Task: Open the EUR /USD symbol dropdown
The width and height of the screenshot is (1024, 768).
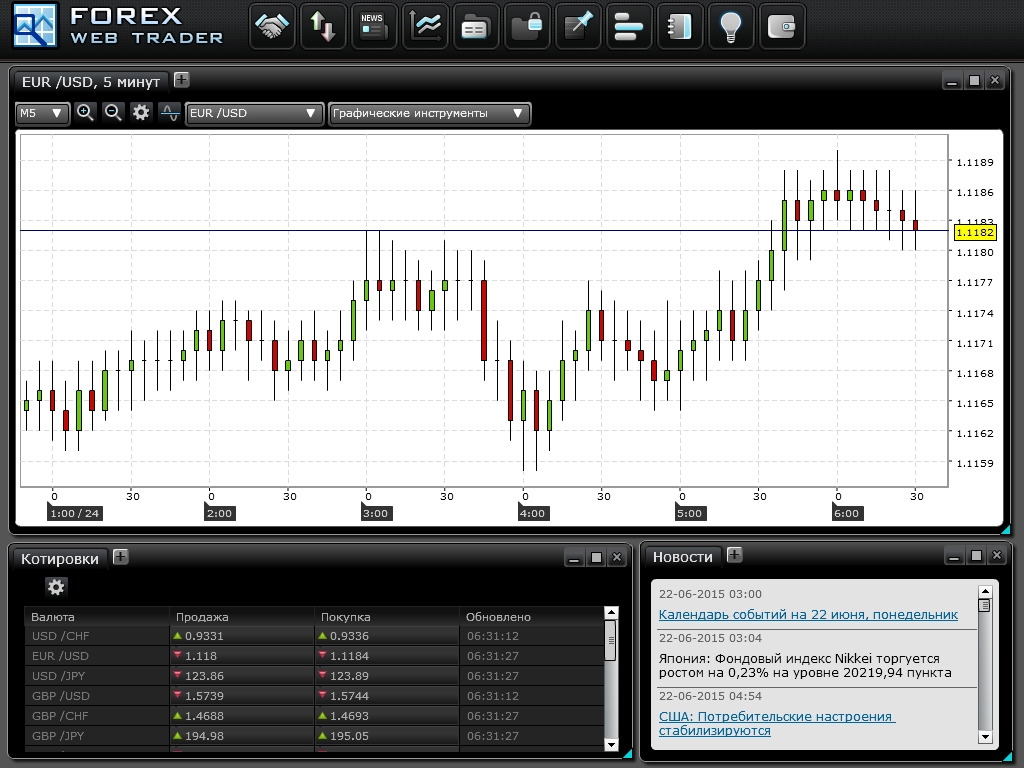Action: (x=254, y=113)
